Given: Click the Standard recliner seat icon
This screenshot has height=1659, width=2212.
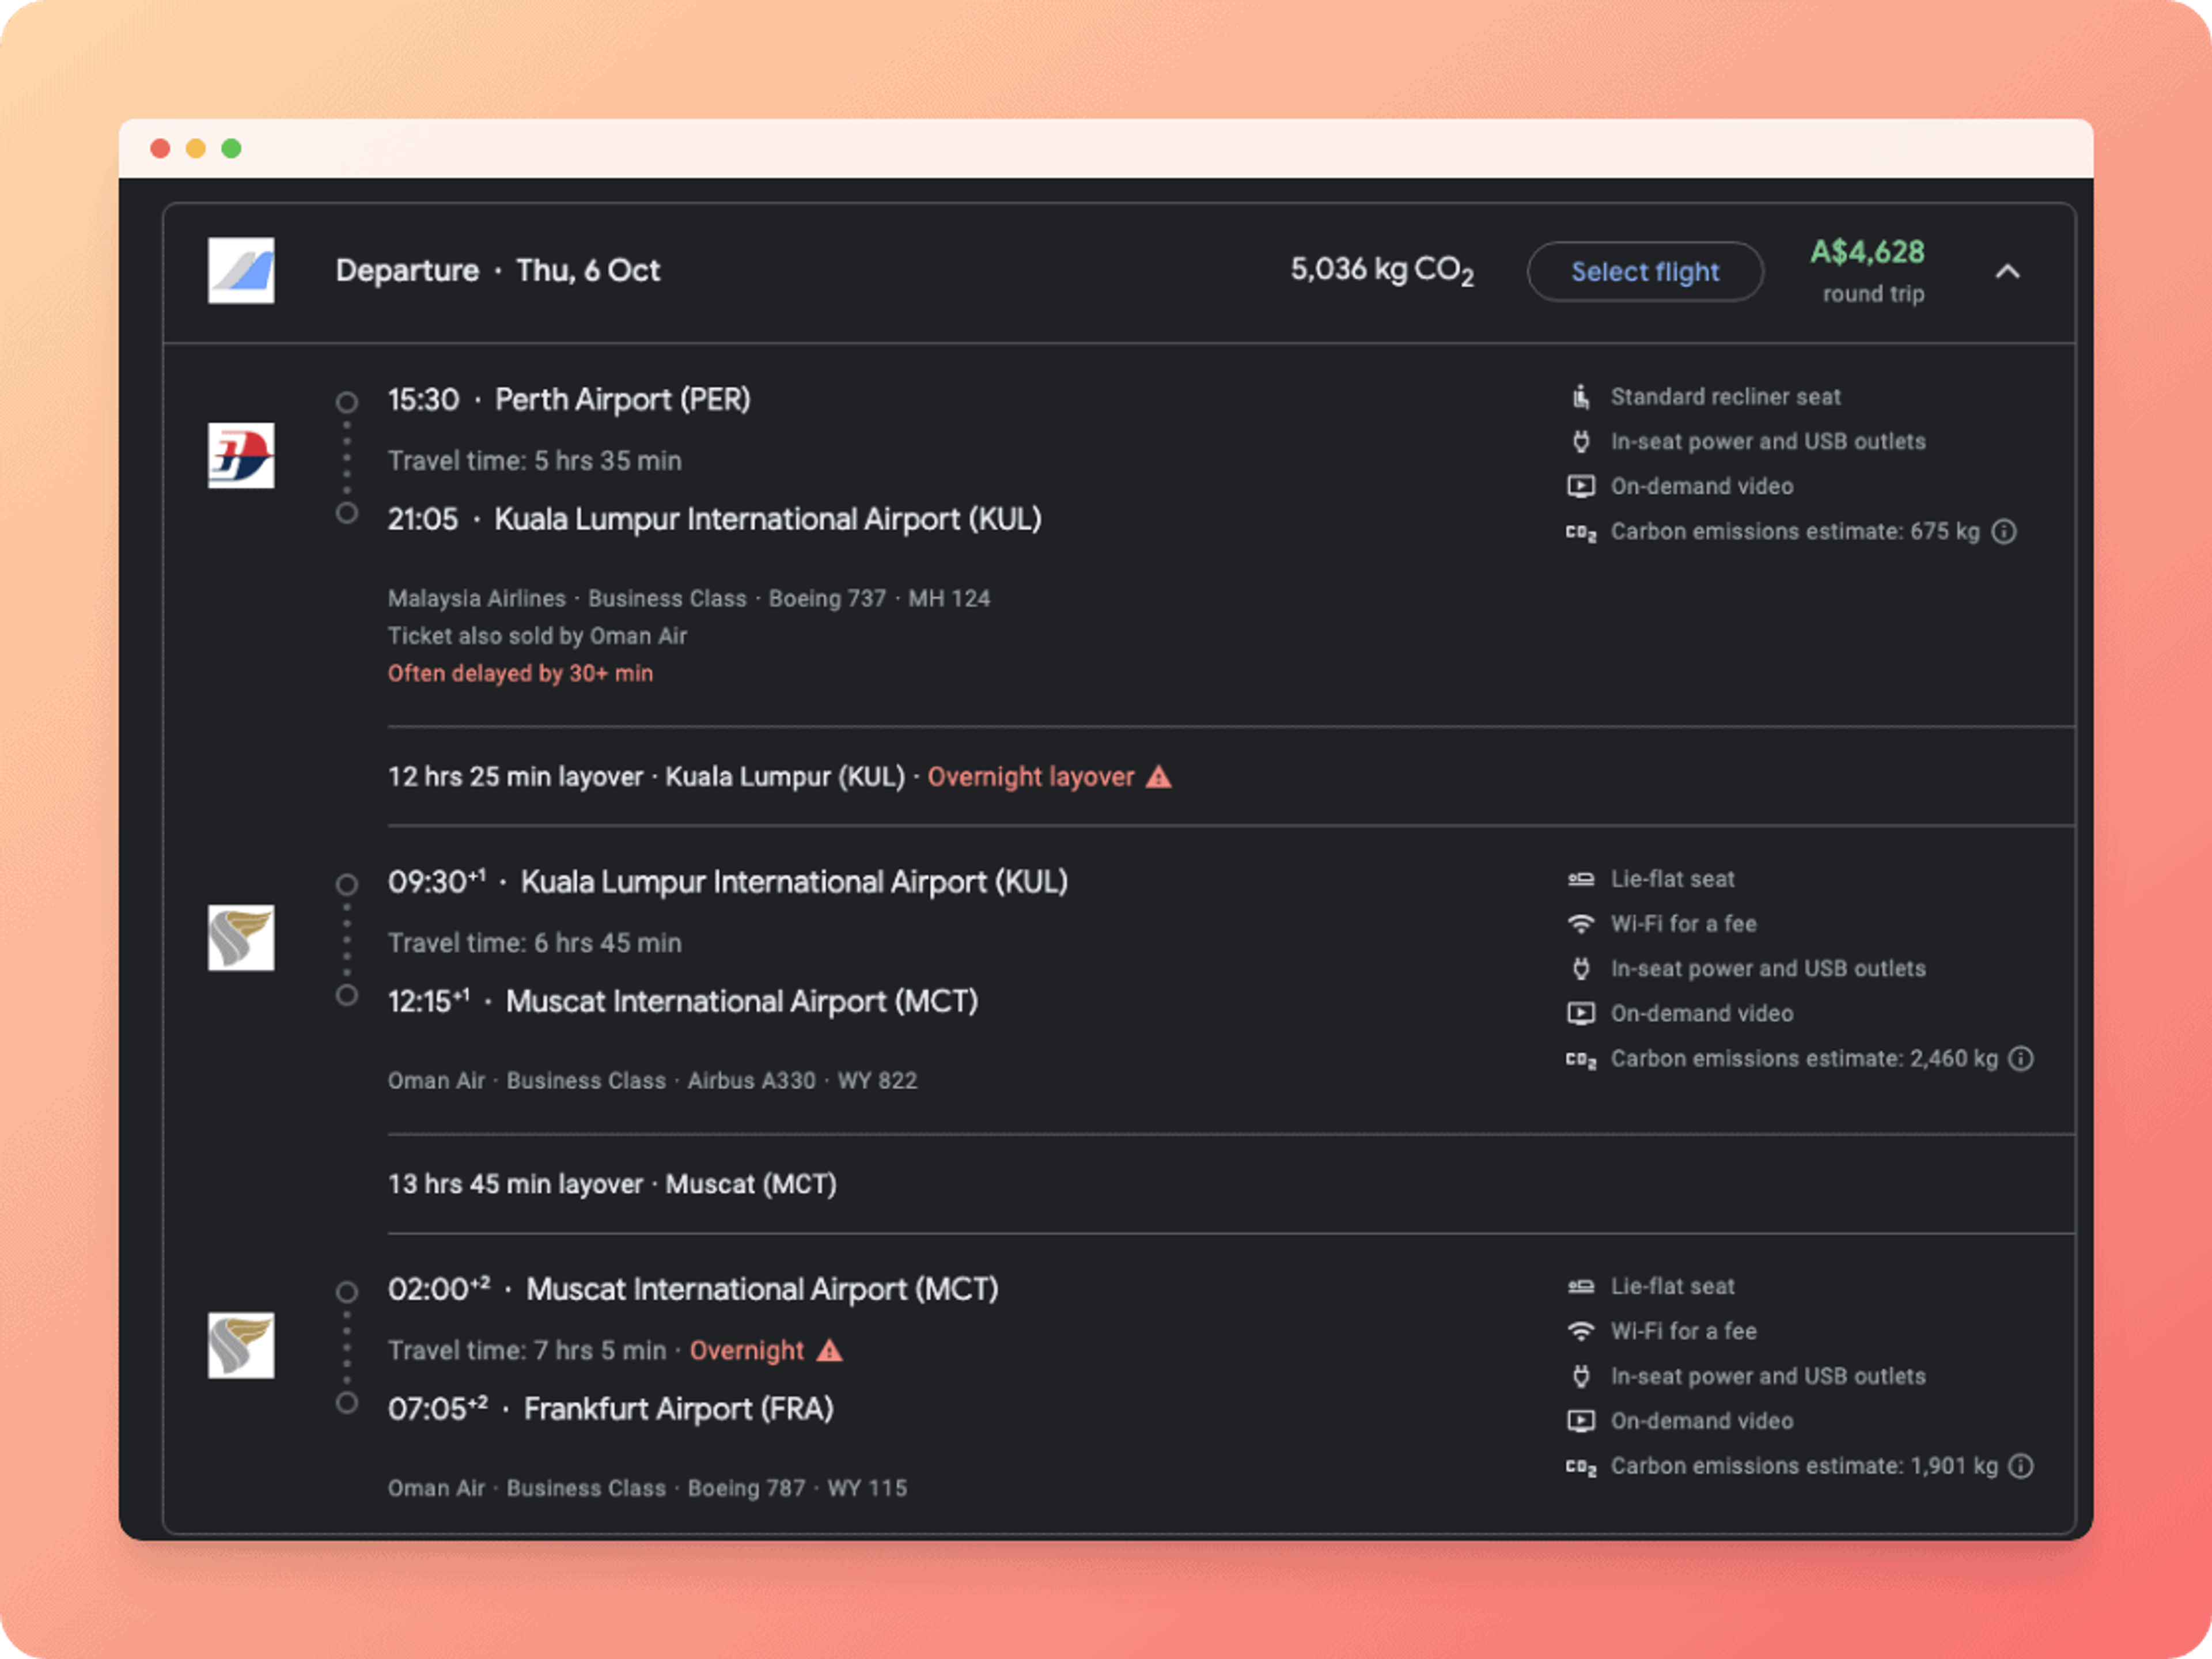Looking at the screenshot, I should 1580,397.
